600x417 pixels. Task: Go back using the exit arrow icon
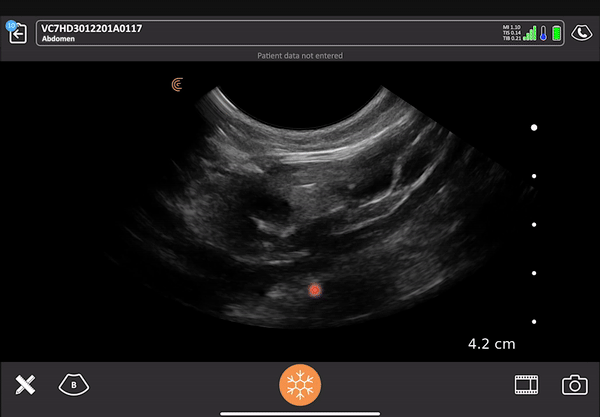point(17,34)
